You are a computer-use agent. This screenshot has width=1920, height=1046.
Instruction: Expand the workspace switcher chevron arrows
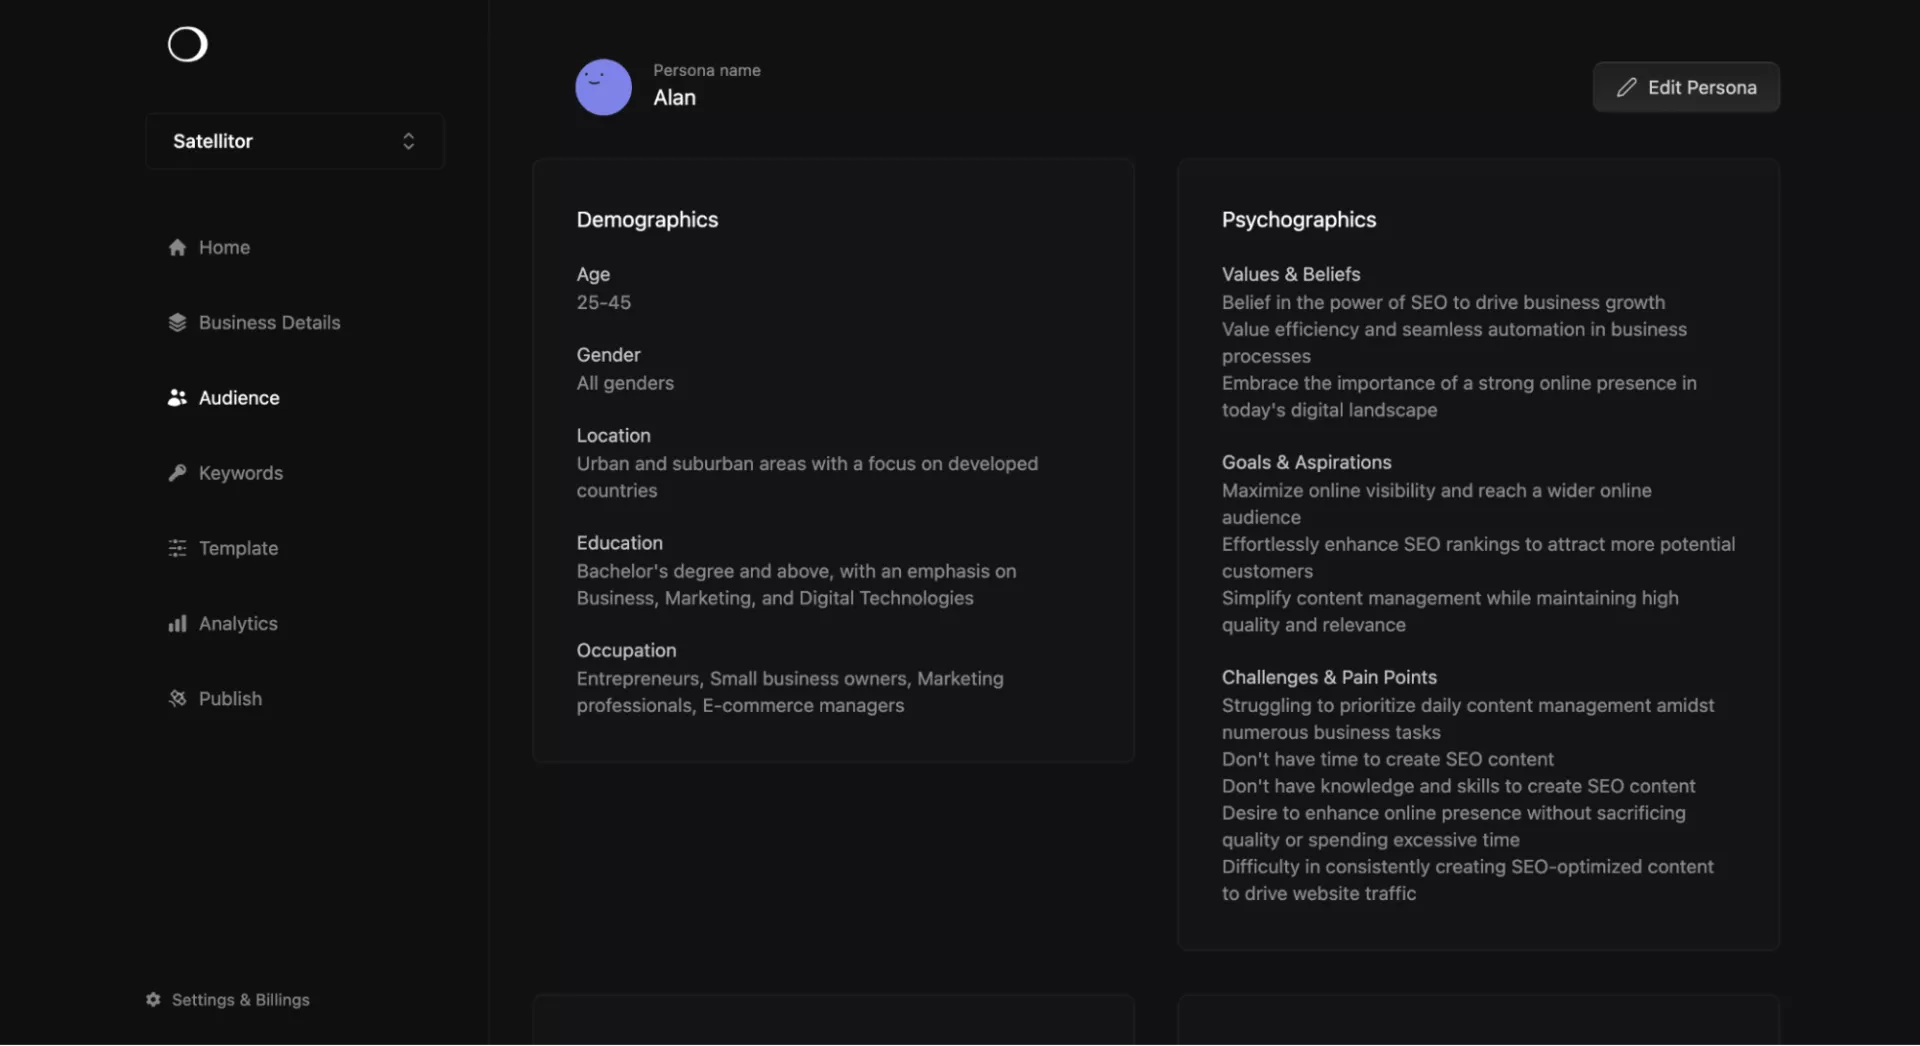click(408, 141)
